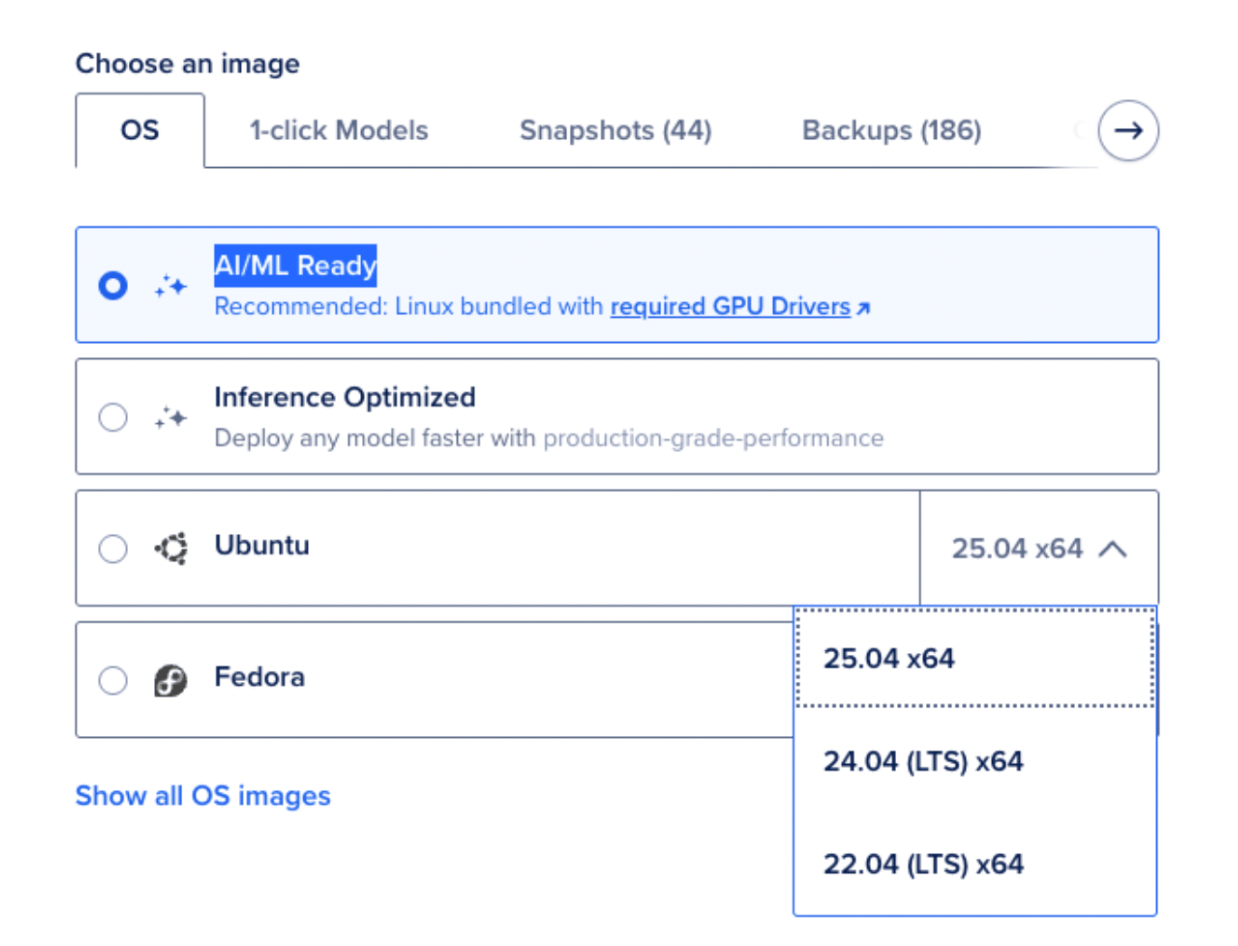Click the Ubuntu logo icon
Image resolution: width=1238 pixels, height=946 pixels.
pyautogui.click(x=171, y=549)
